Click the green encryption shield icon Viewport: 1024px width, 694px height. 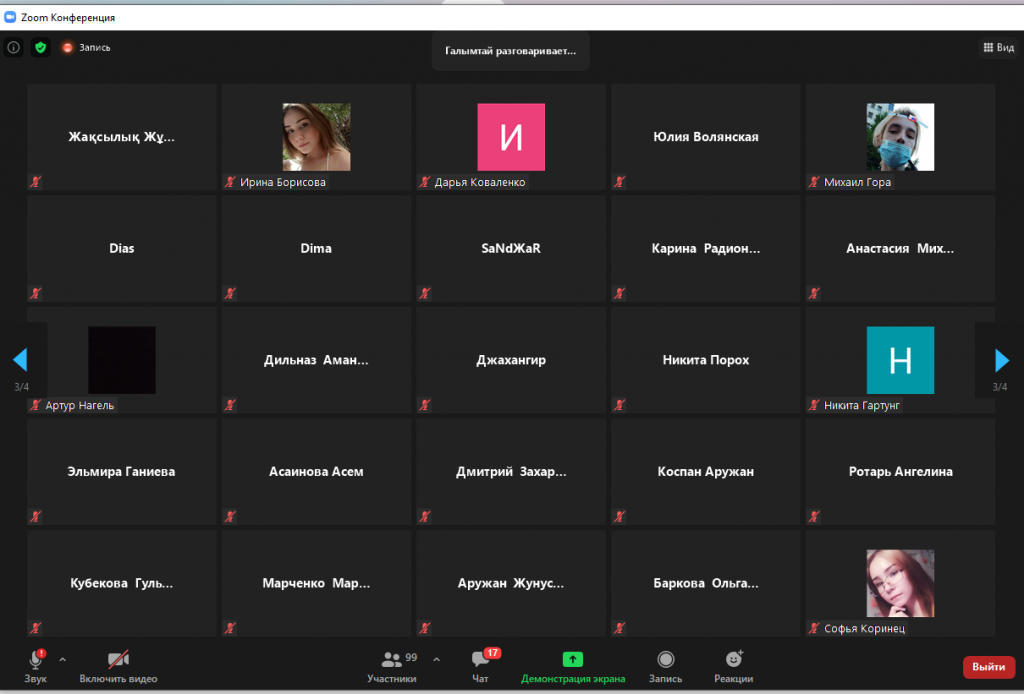pyautogui.click(x=40, y=47)
